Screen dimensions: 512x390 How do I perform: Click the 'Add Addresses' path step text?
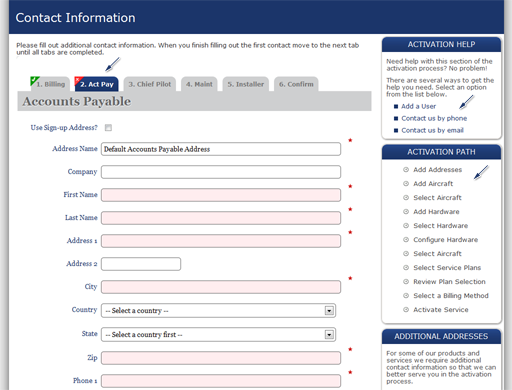click(x=437, y=170)
